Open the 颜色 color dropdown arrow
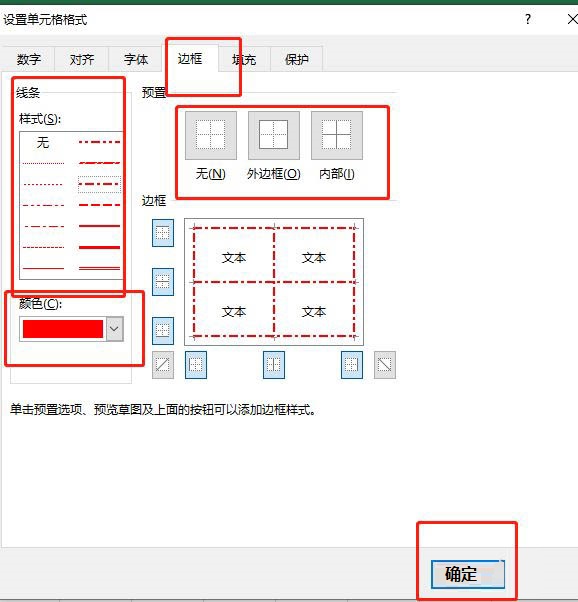The image size is (578, 602). [114, 329]
